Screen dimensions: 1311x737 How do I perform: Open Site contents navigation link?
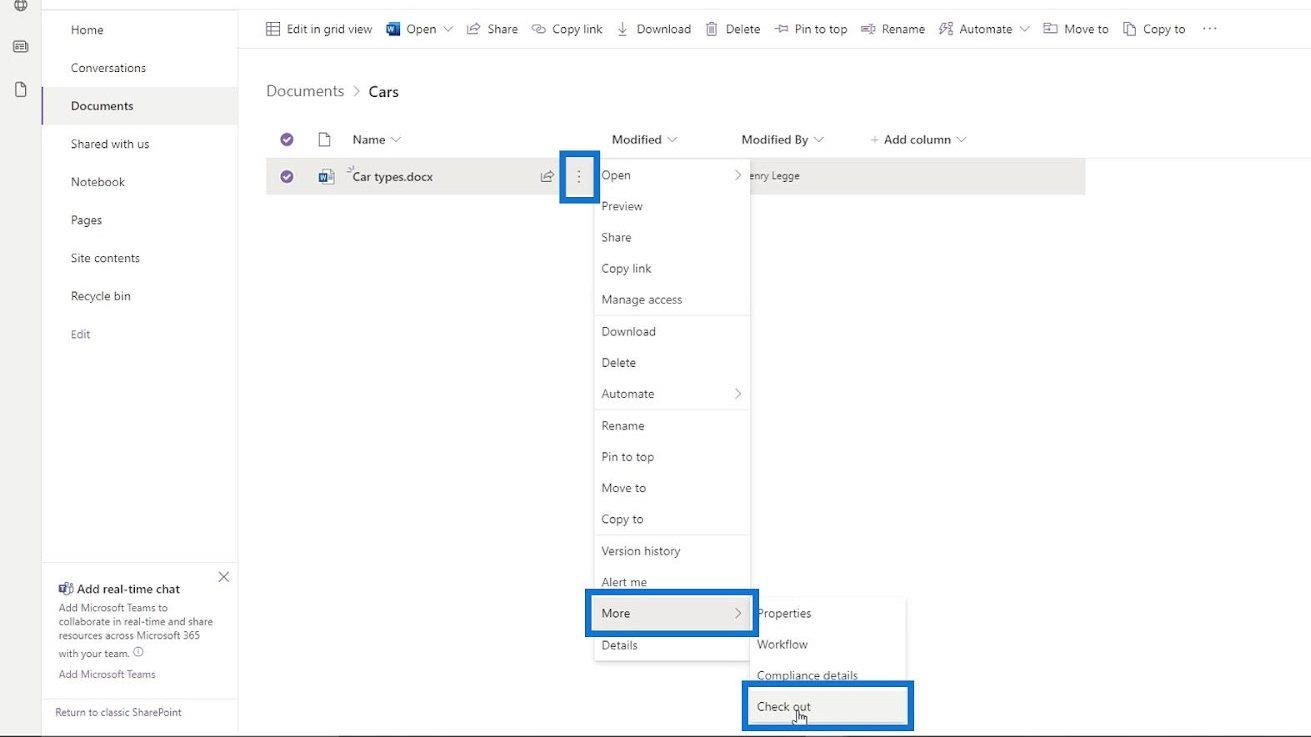(105, 258)
